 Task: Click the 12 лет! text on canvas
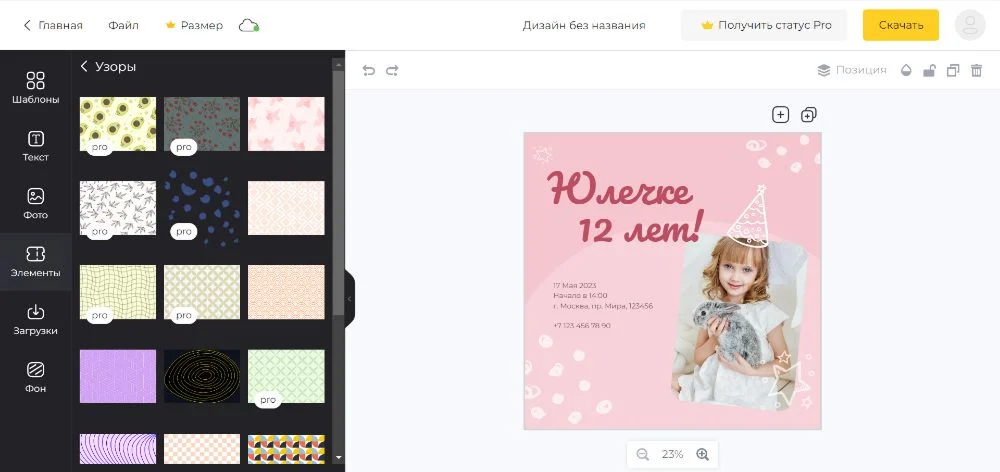point(641,227)
